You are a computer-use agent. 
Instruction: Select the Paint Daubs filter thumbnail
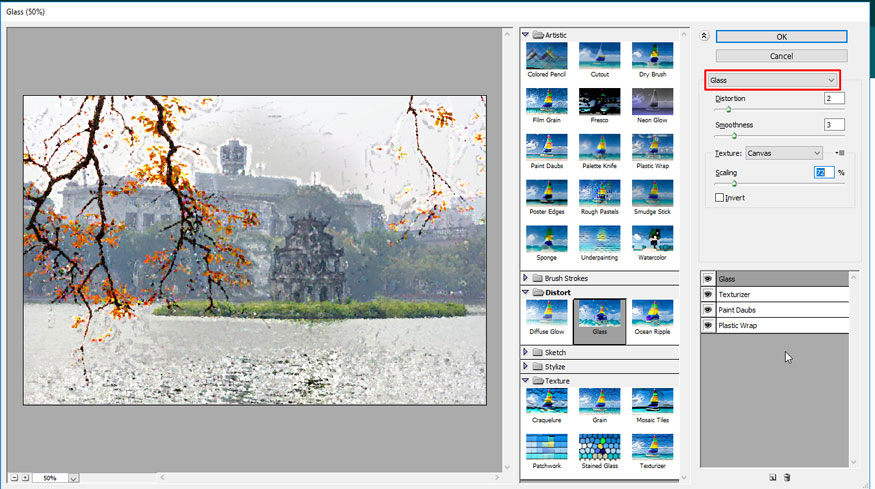[x=546, y=147]
